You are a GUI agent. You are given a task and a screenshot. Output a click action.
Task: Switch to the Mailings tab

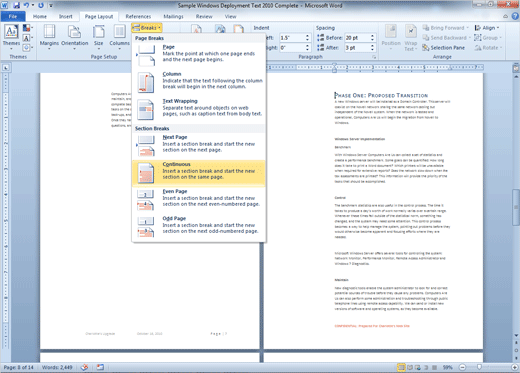click(x=173, y=16)
